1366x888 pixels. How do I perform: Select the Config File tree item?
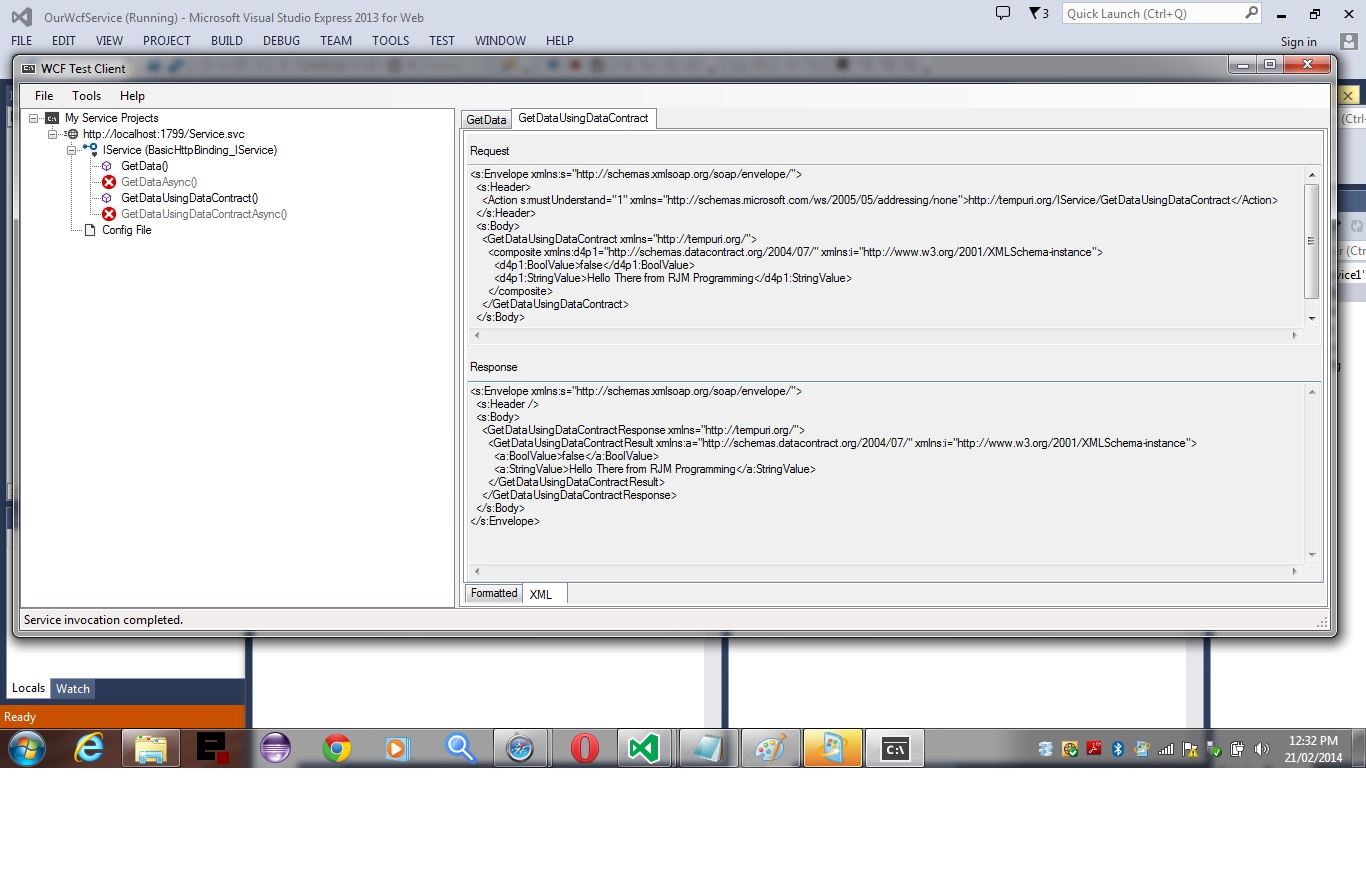127,230
